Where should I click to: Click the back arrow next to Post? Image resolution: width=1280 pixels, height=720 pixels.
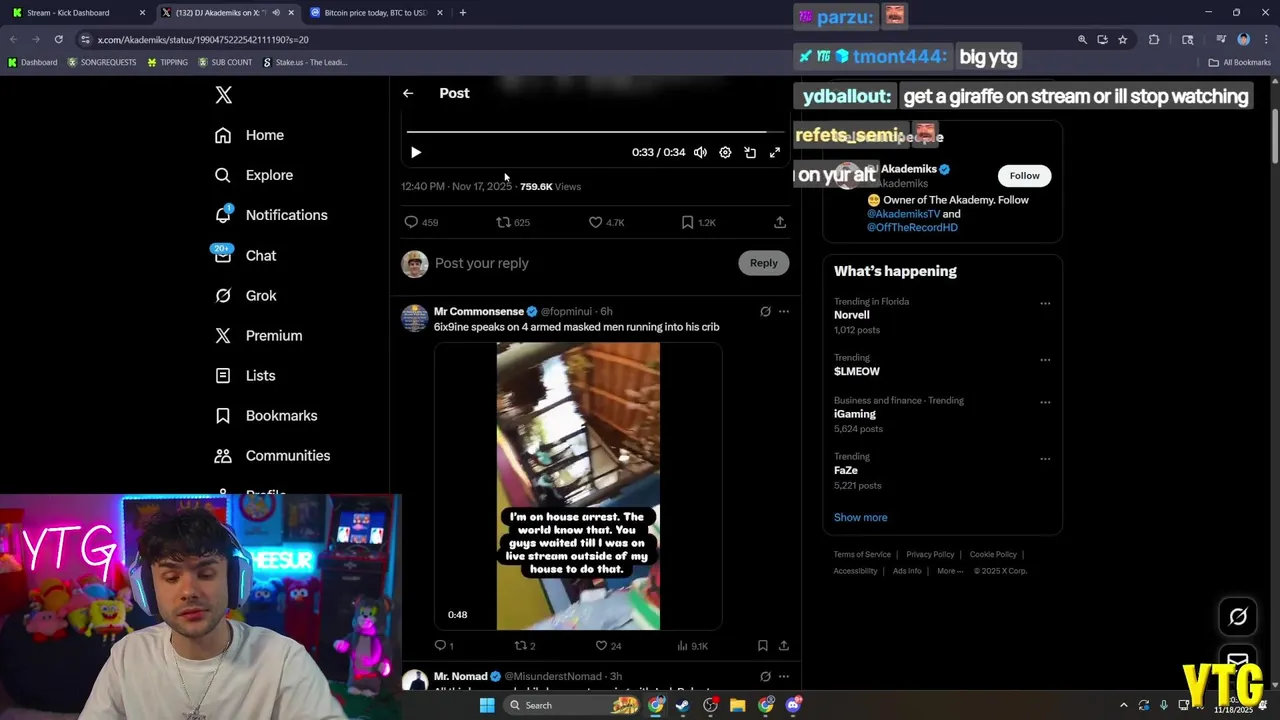point(408,93)
